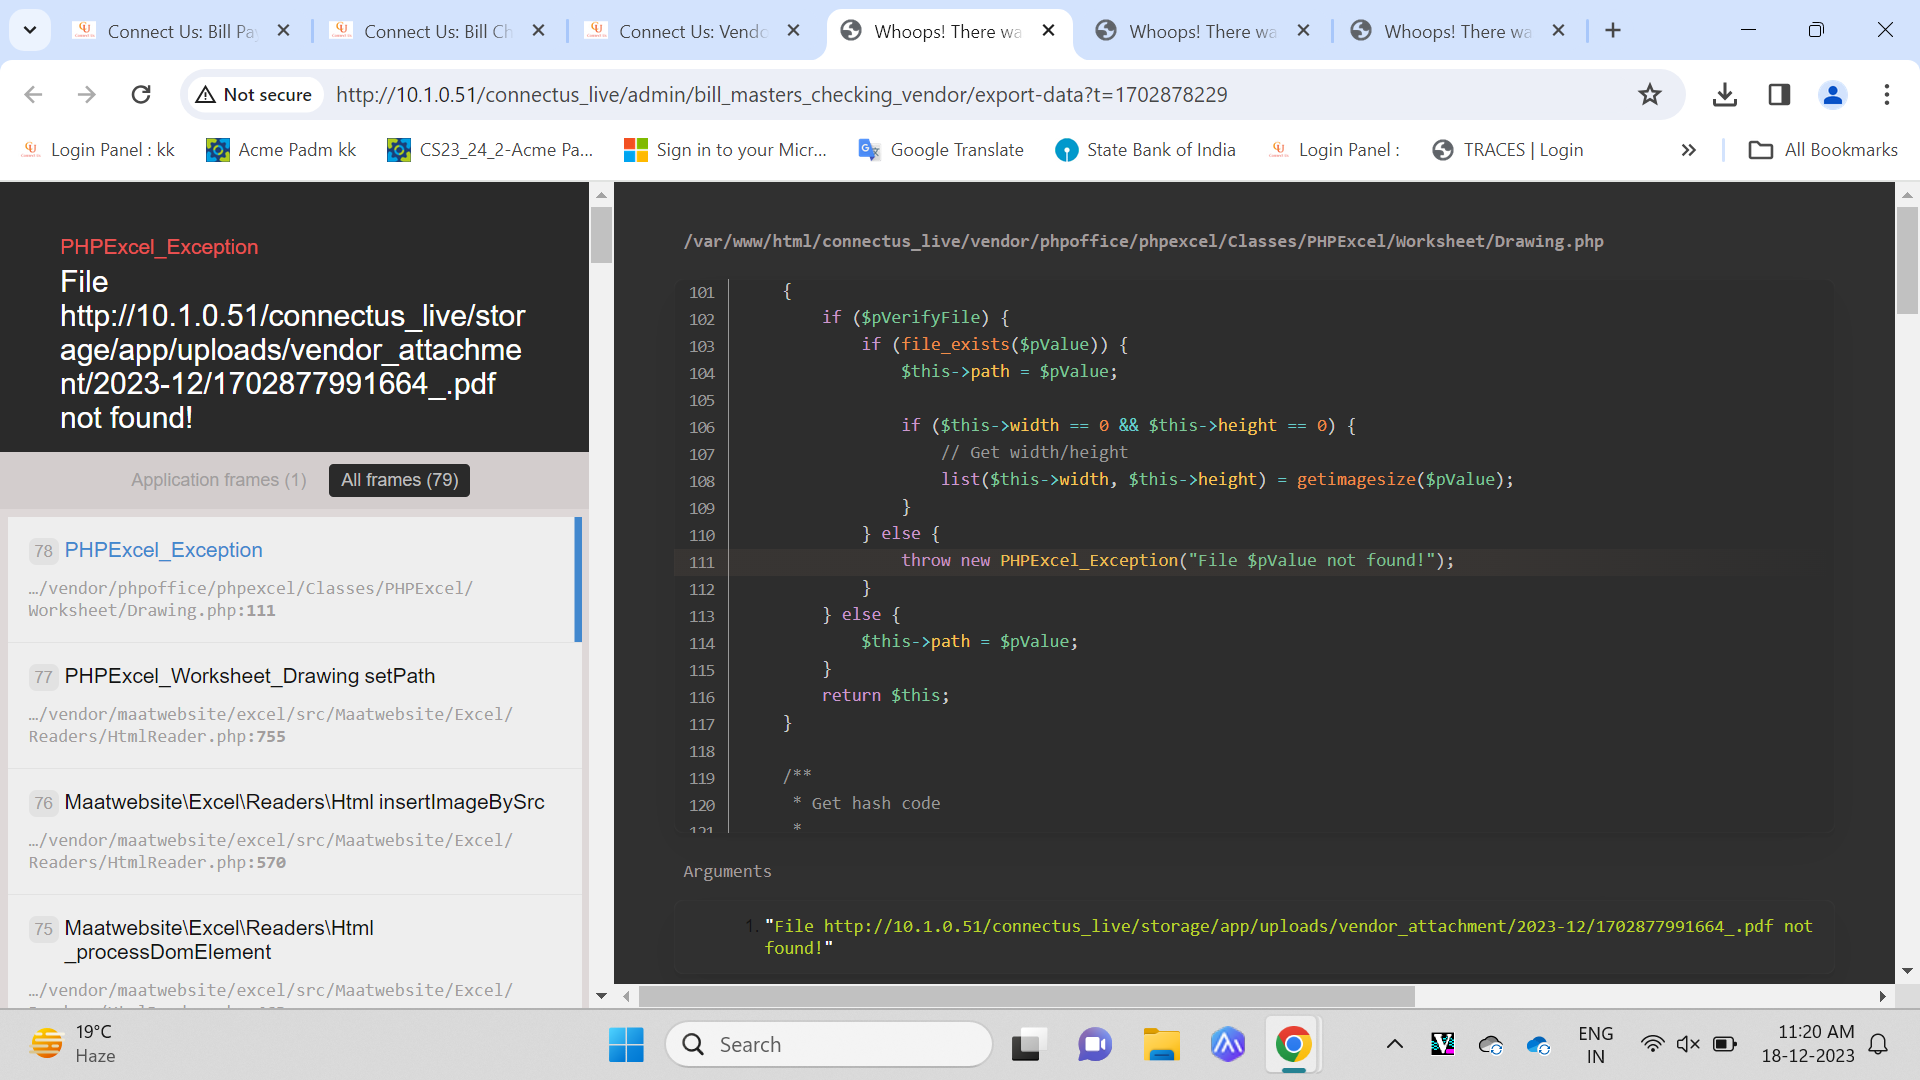Viewport: 1920px width, 1080px height.
Task: Open Login Panel : kk bookmark
Action: click(98, 150)
